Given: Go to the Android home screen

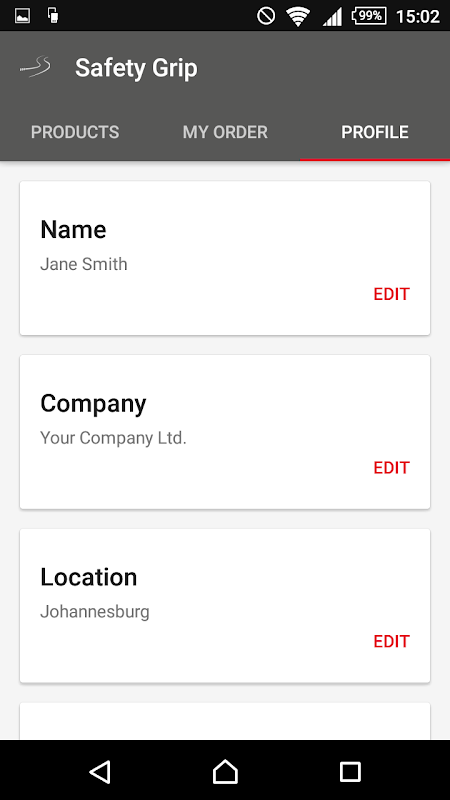Looking at the screenshot, I should (225, 771).
